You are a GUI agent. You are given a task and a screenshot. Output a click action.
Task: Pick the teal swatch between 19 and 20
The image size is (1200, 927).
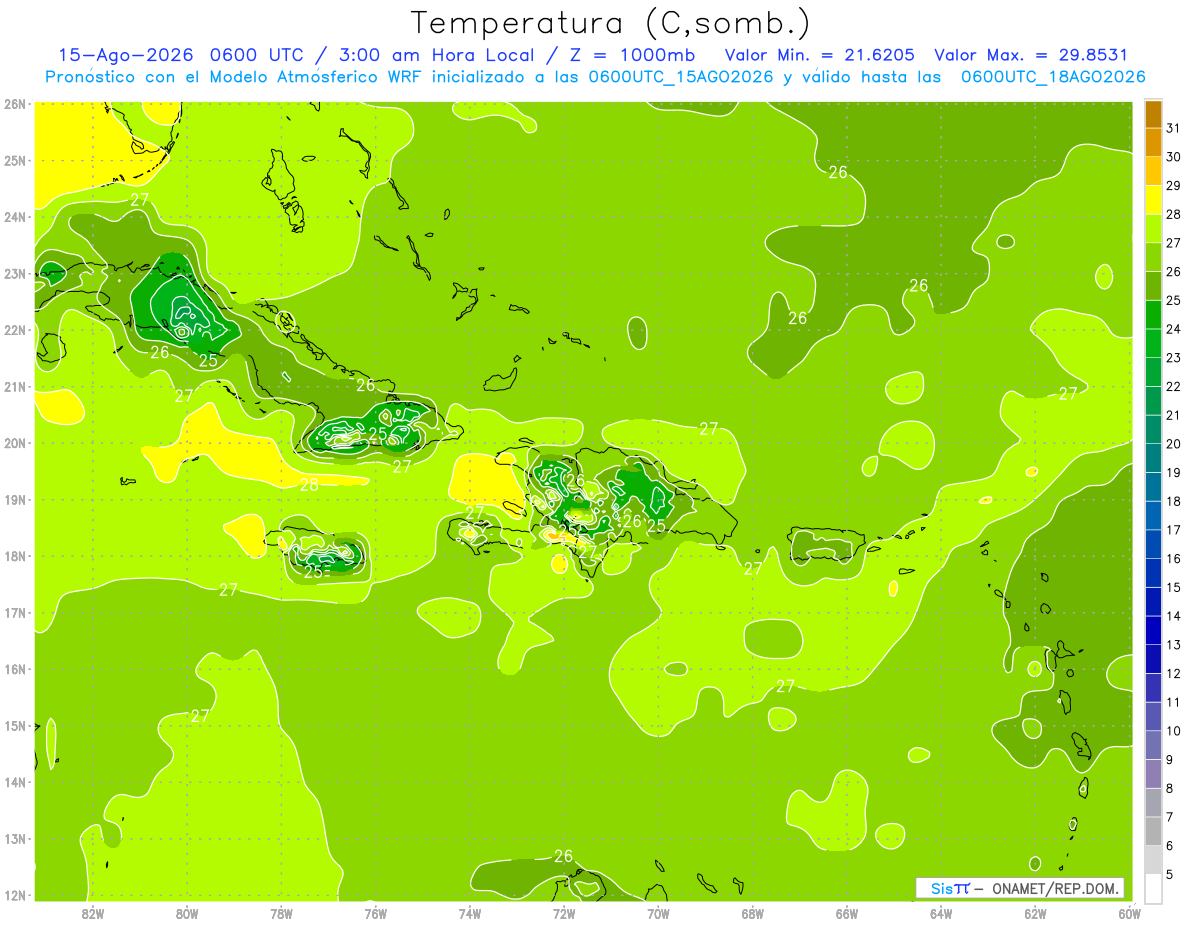pyautogui.click(x=1153, y=458)
